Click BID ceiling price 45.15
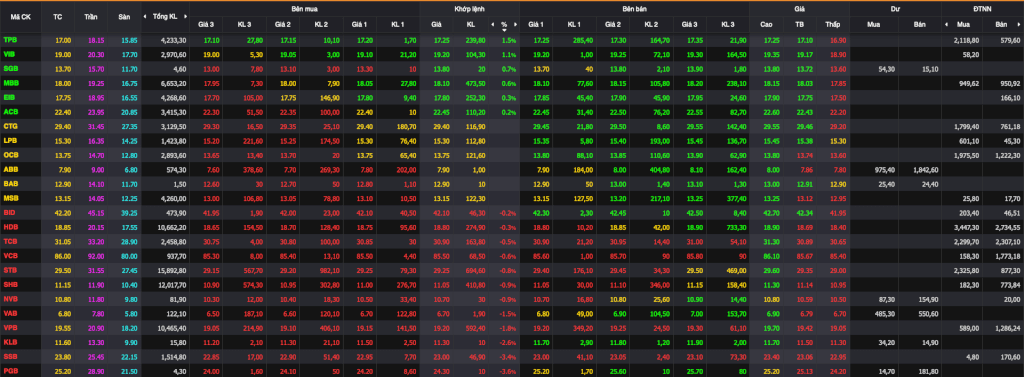1024x377 pixels. (96, 212)
